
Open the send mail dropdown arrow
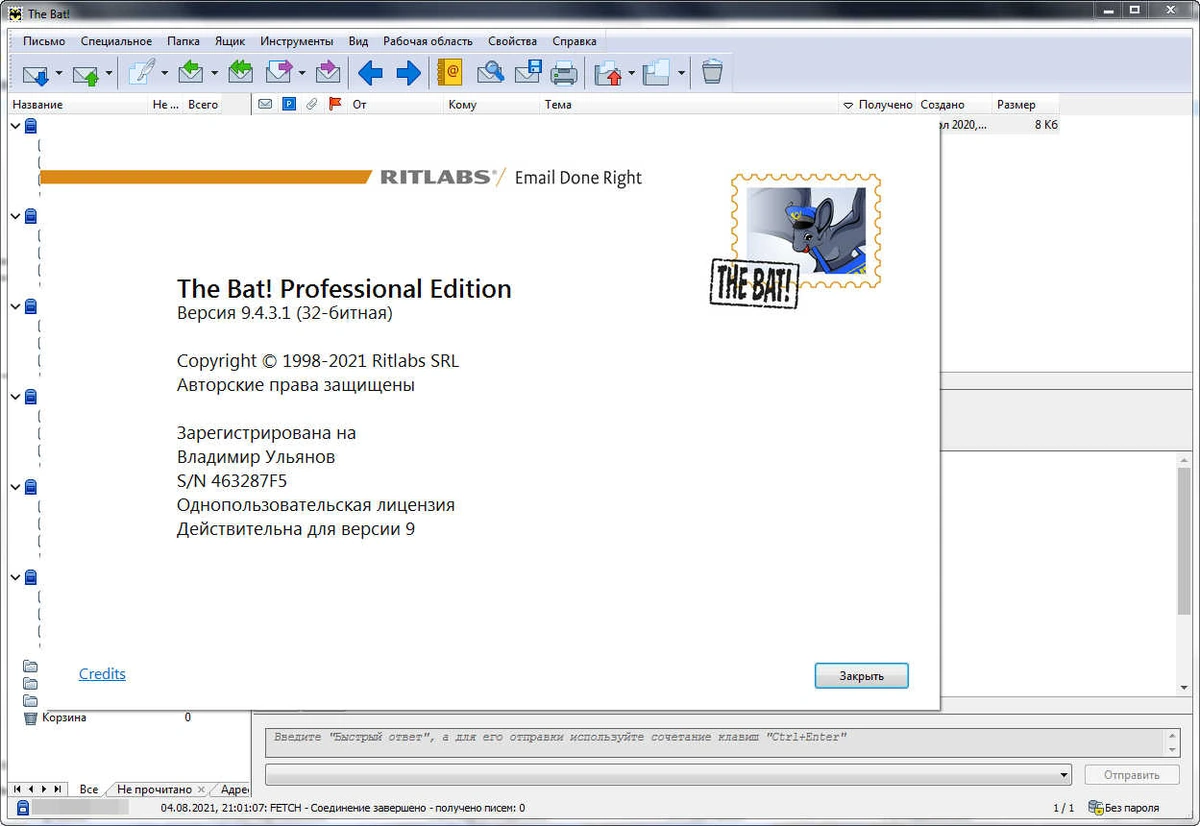click(109, 74)
